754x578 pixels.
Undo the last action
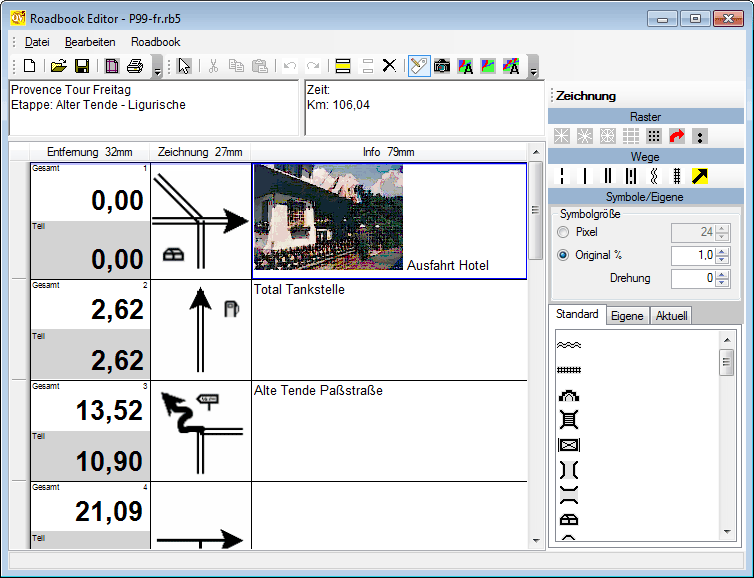coord(289,66)
